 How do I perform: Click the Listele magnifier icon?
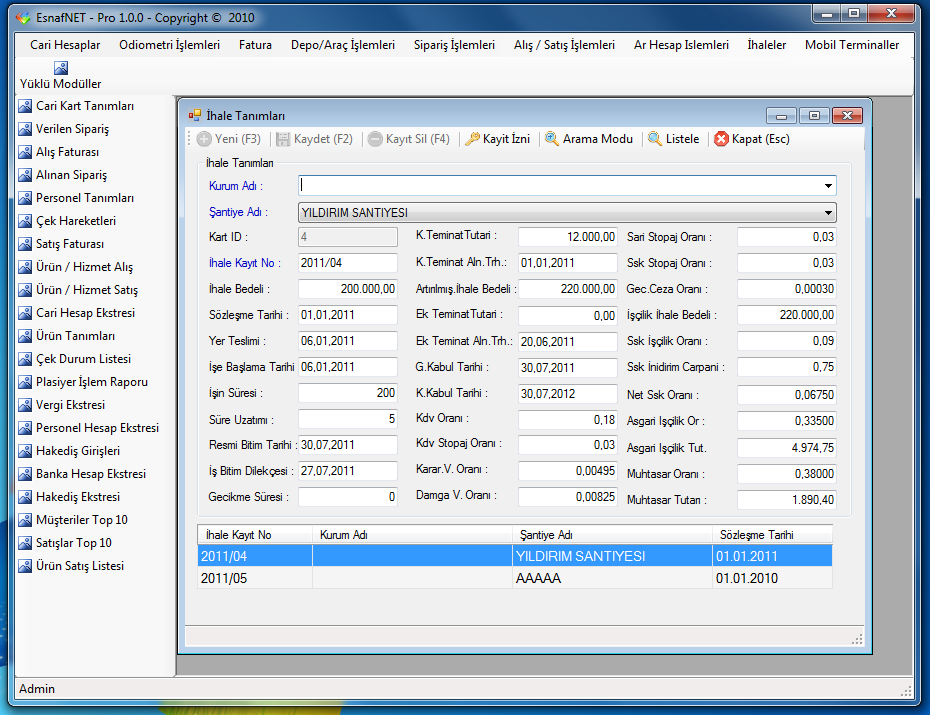point(655,139)
